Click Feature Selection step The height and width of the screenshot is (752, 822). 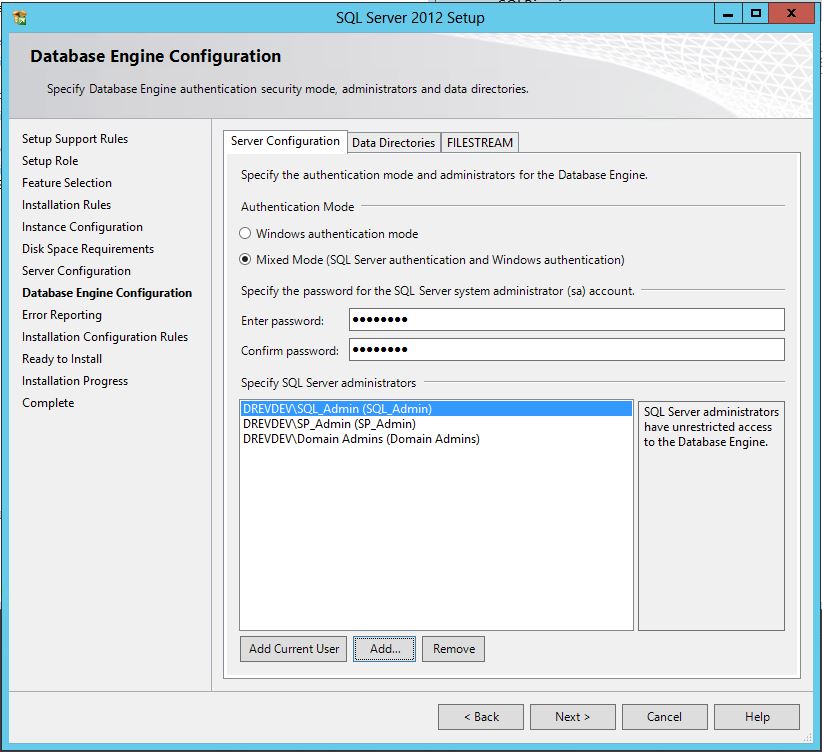(67, 183)
